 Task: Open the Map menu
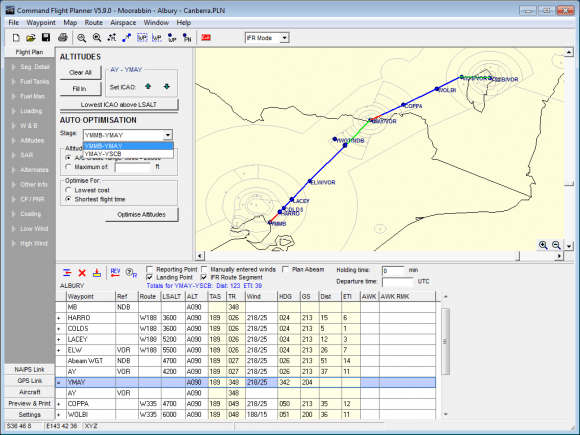coord(70,23)
